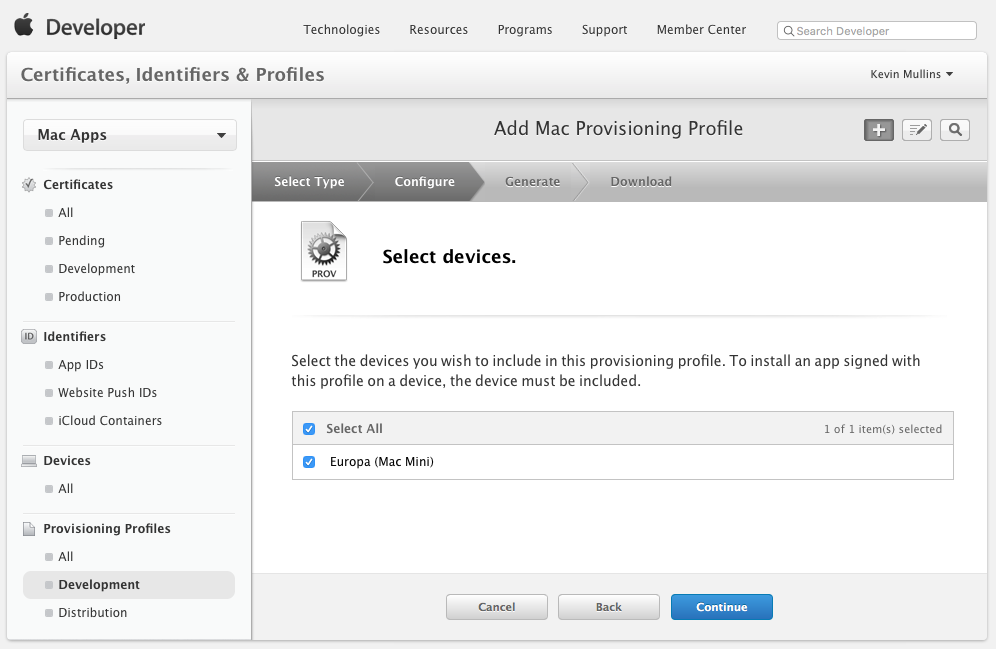Open the Programs menu
This screenshot has height=649, width=996.
click(x=525, y=30)
